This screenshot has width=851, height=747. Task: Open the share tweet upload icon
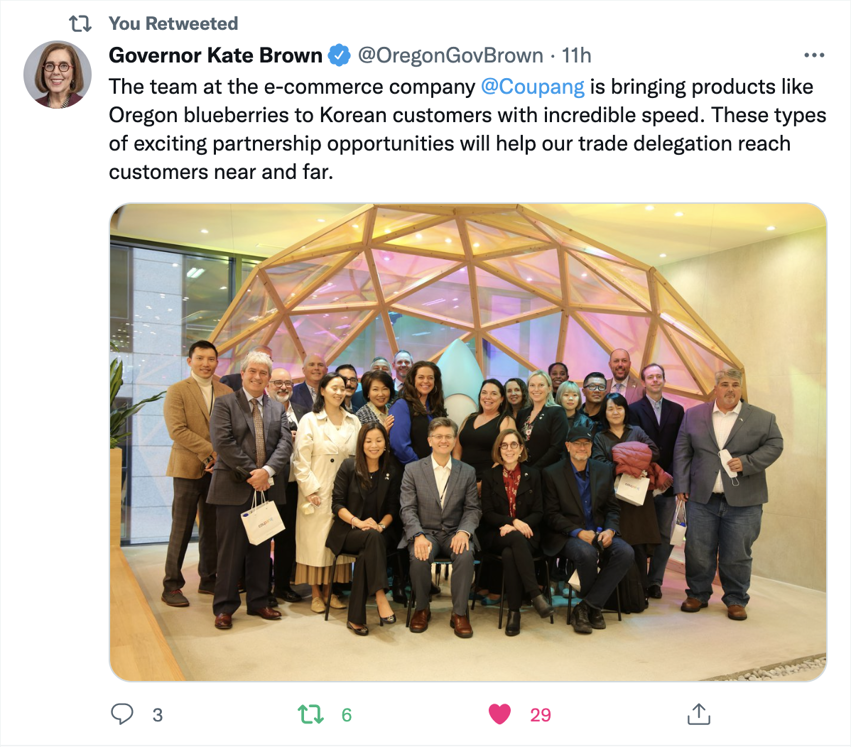click(698, 714)
